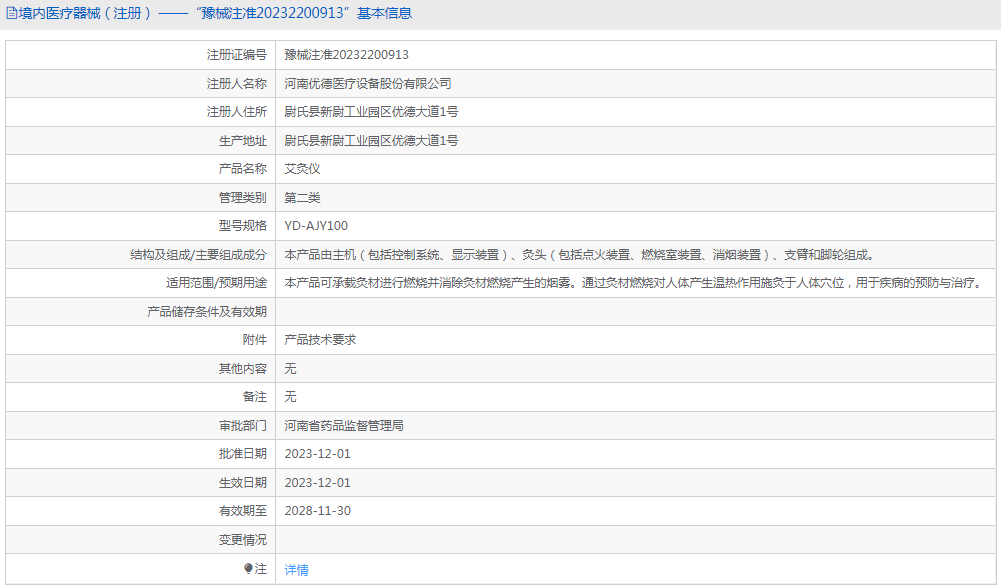
Task: Click the 生产地址 label
Action: (243, 141)
